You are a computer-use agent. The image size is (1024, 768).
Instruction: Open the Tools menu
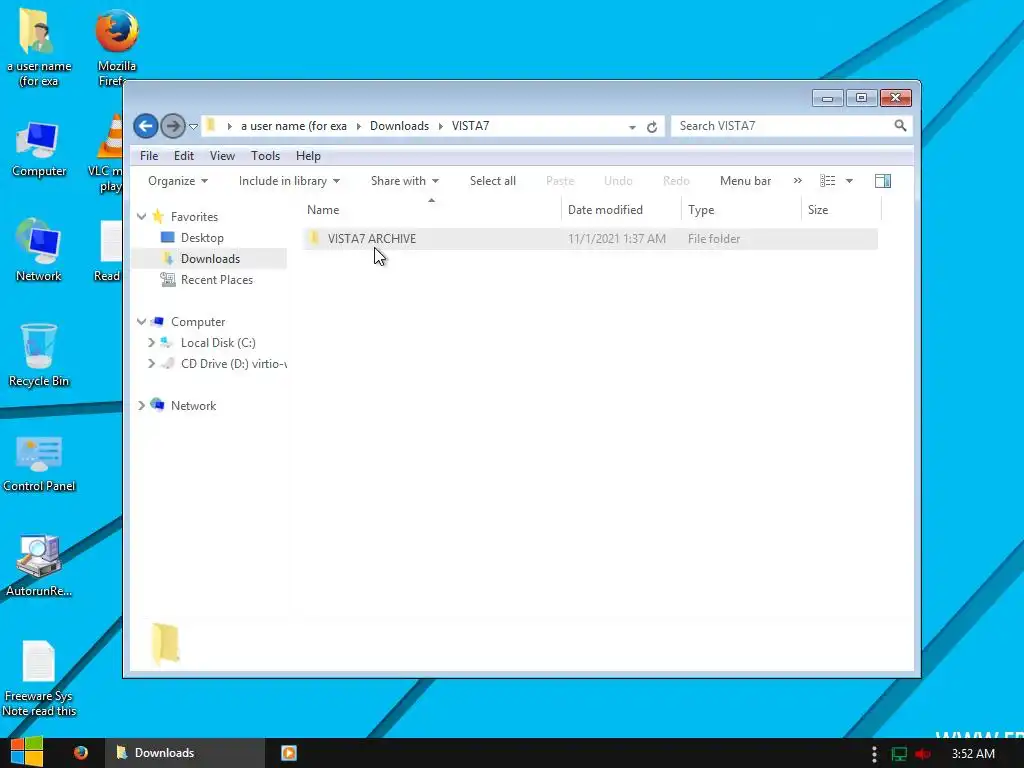265,156
